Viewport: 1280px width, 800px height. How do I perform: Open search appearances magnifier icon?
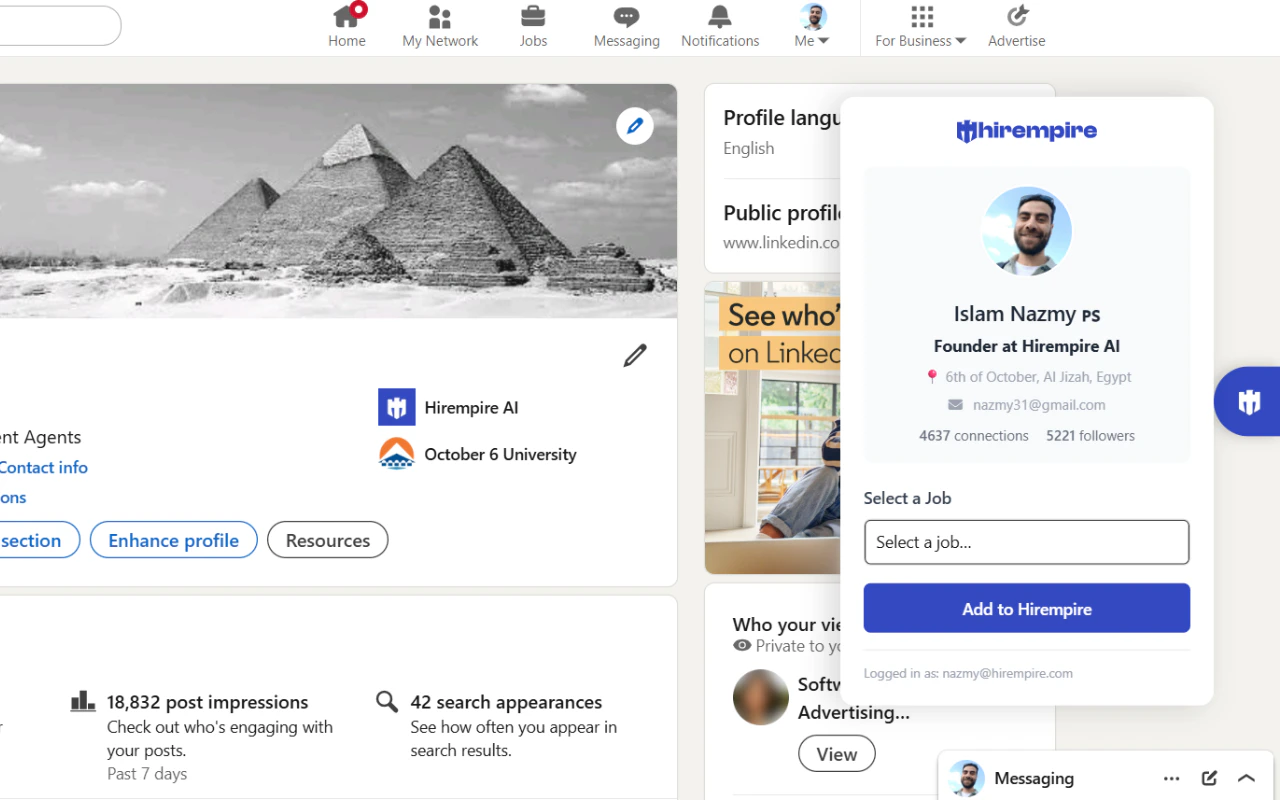pos(387,701)
